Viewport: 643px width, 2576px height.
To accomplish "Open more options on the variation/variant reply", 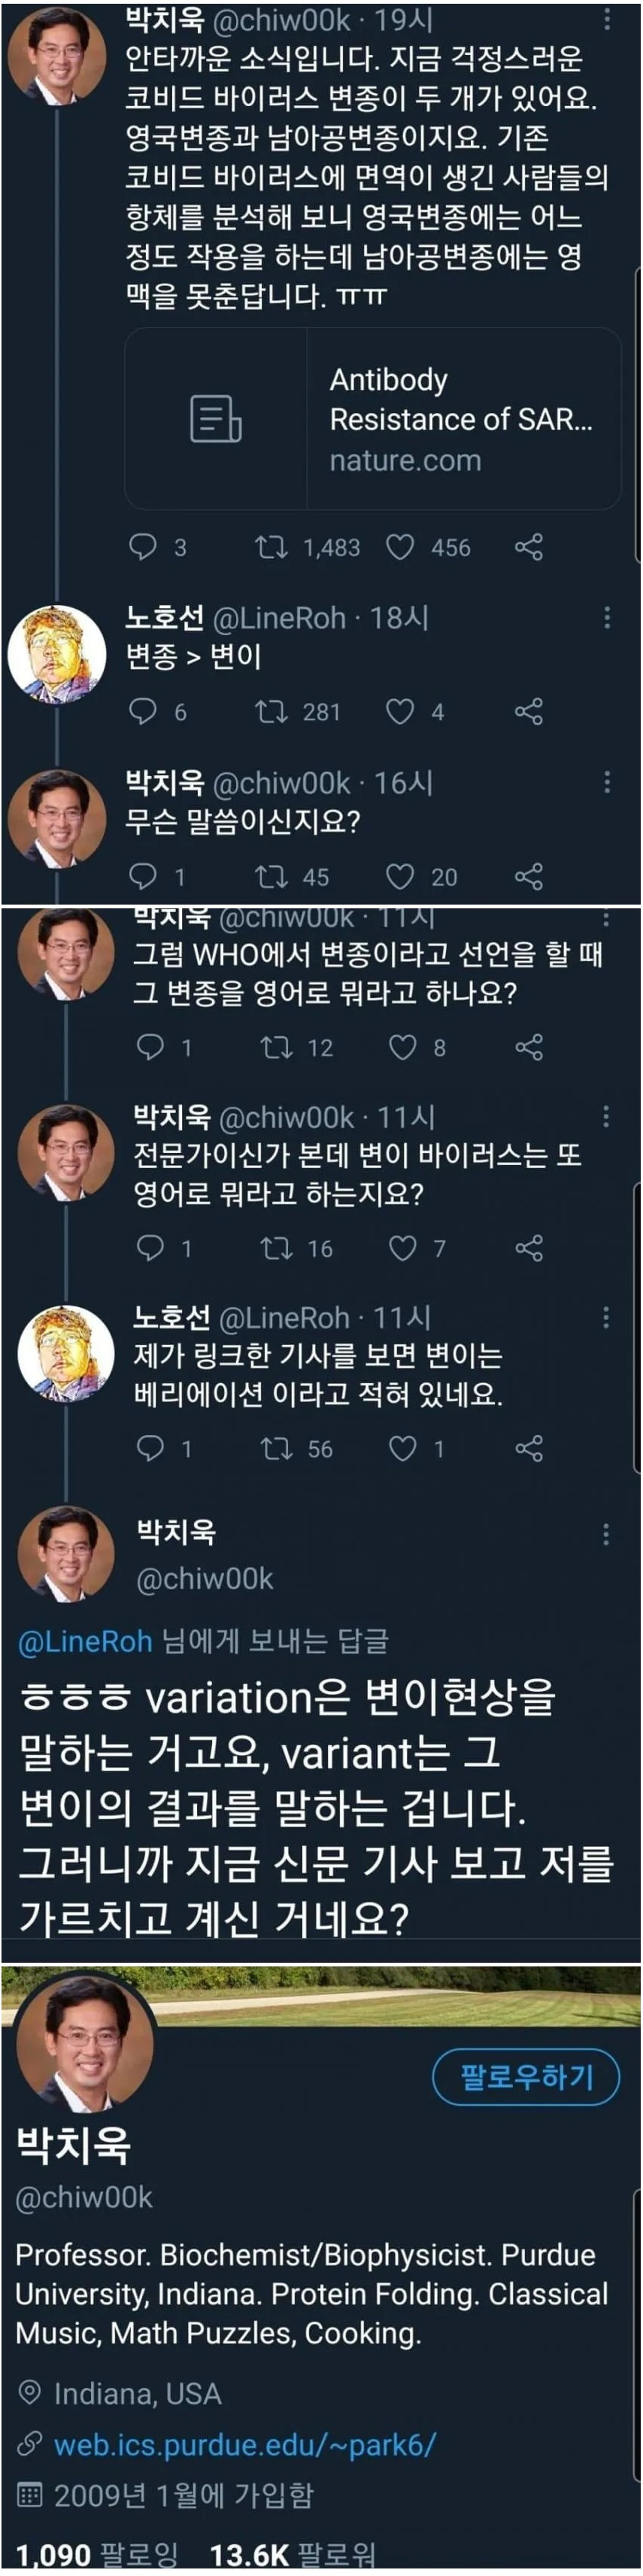I will [606, 1533].
